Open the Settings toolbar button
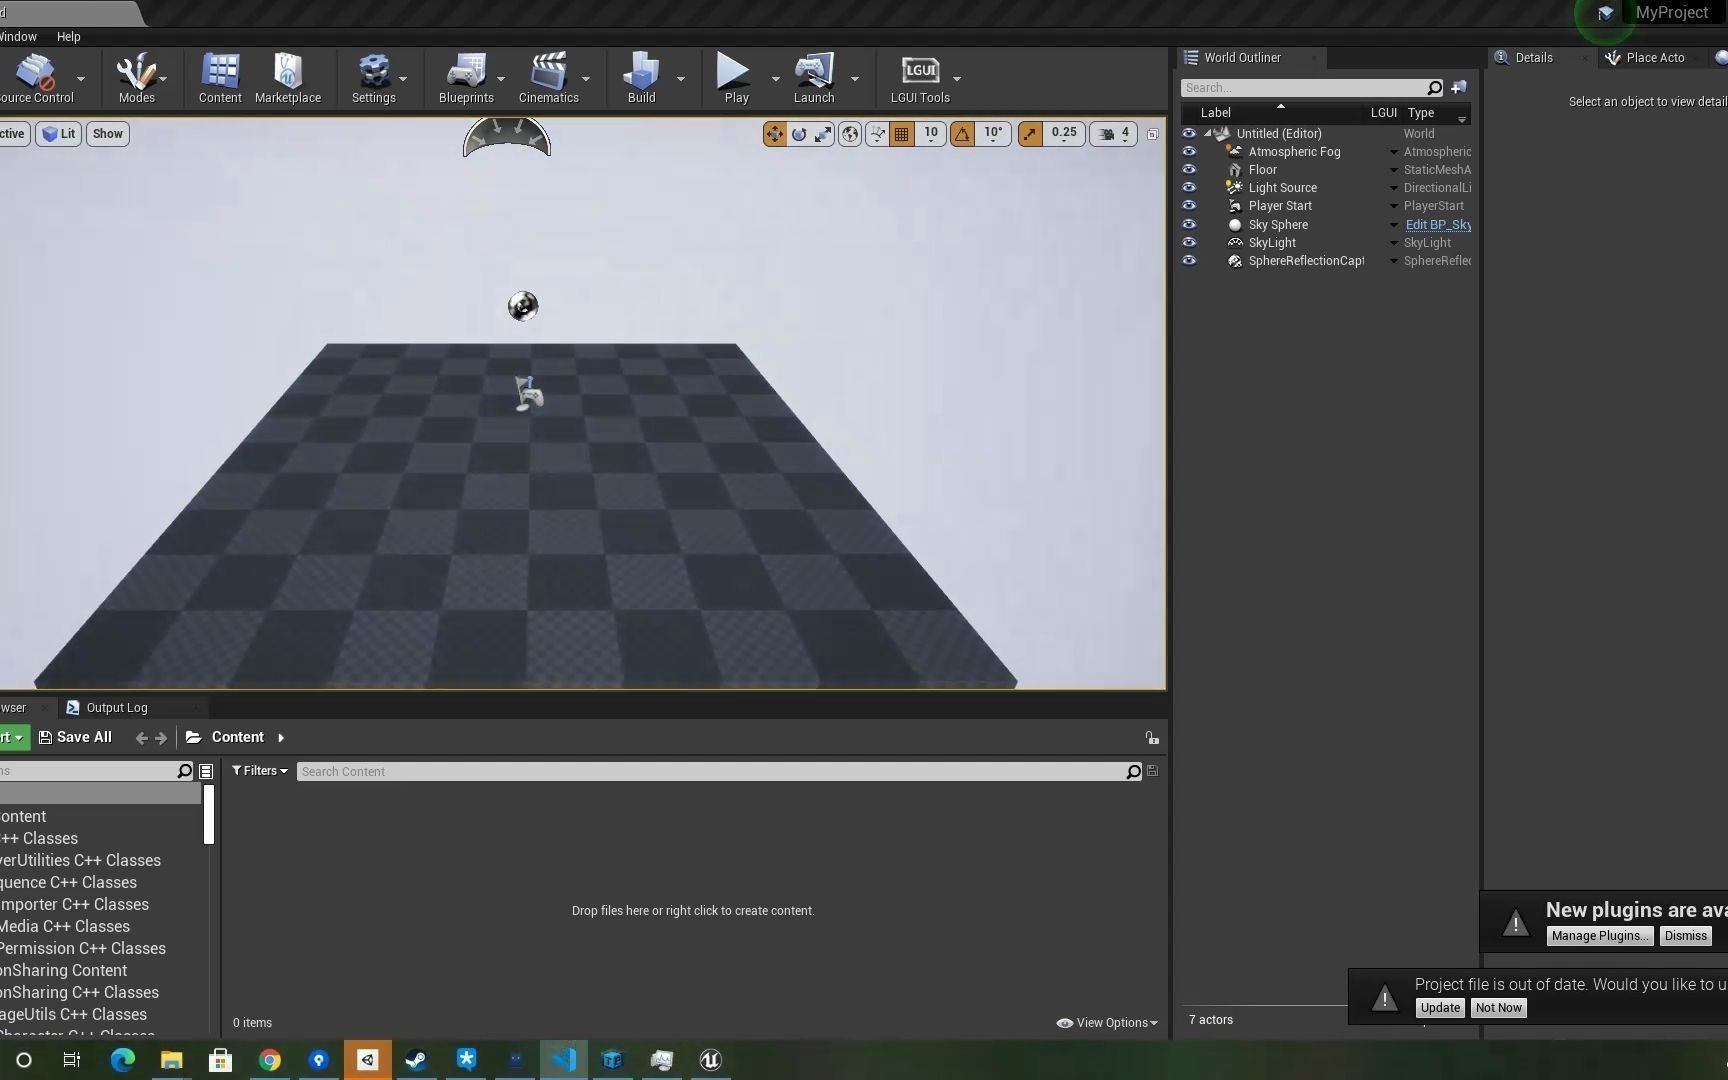 [x=374, y=78]
